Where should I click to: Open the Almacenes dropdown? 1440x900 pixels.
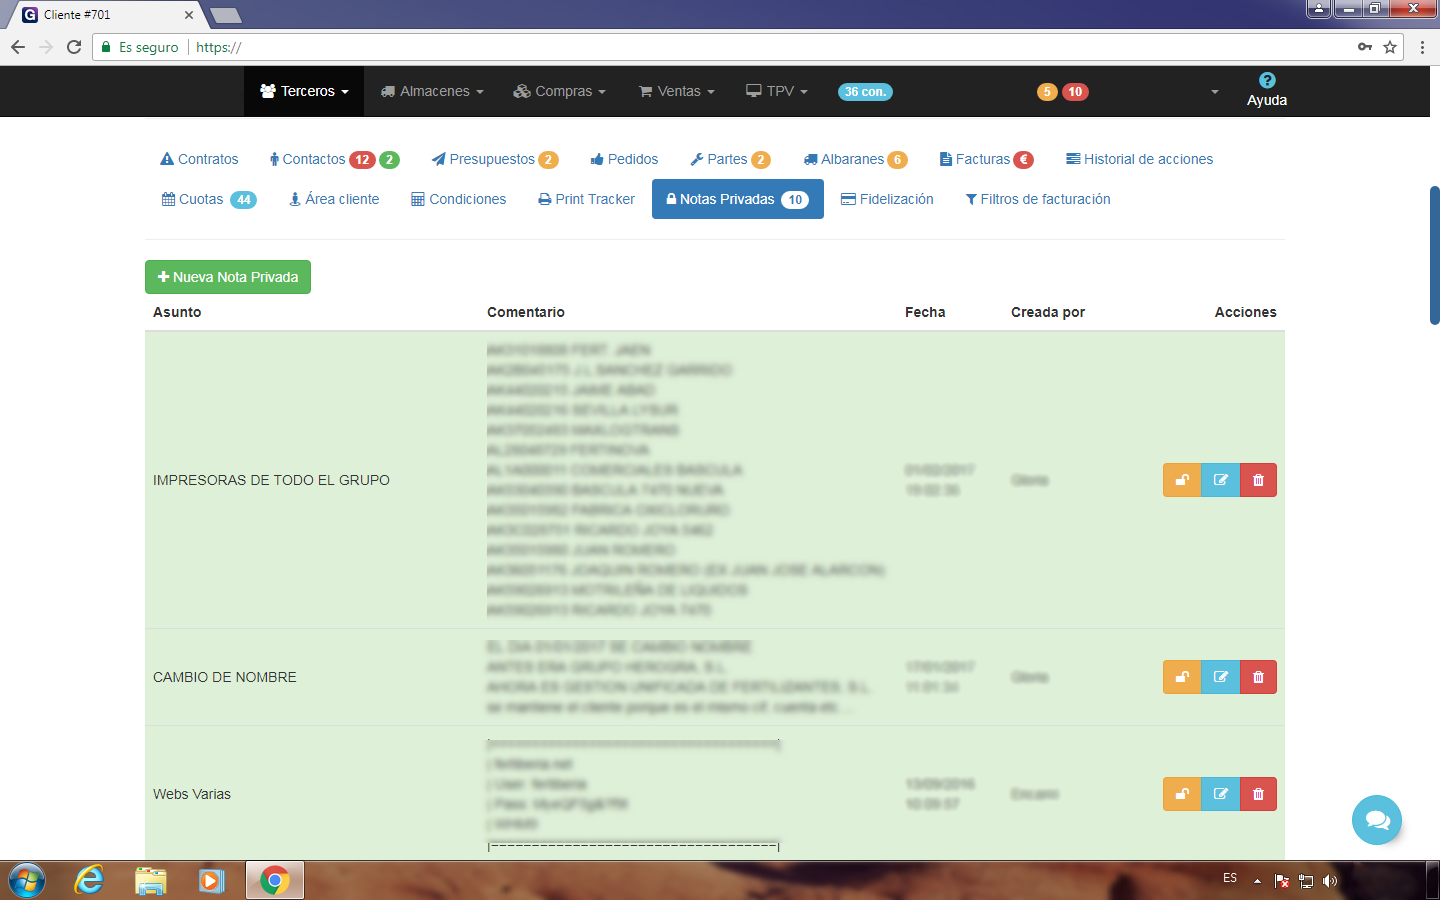[x=432, y=91]
